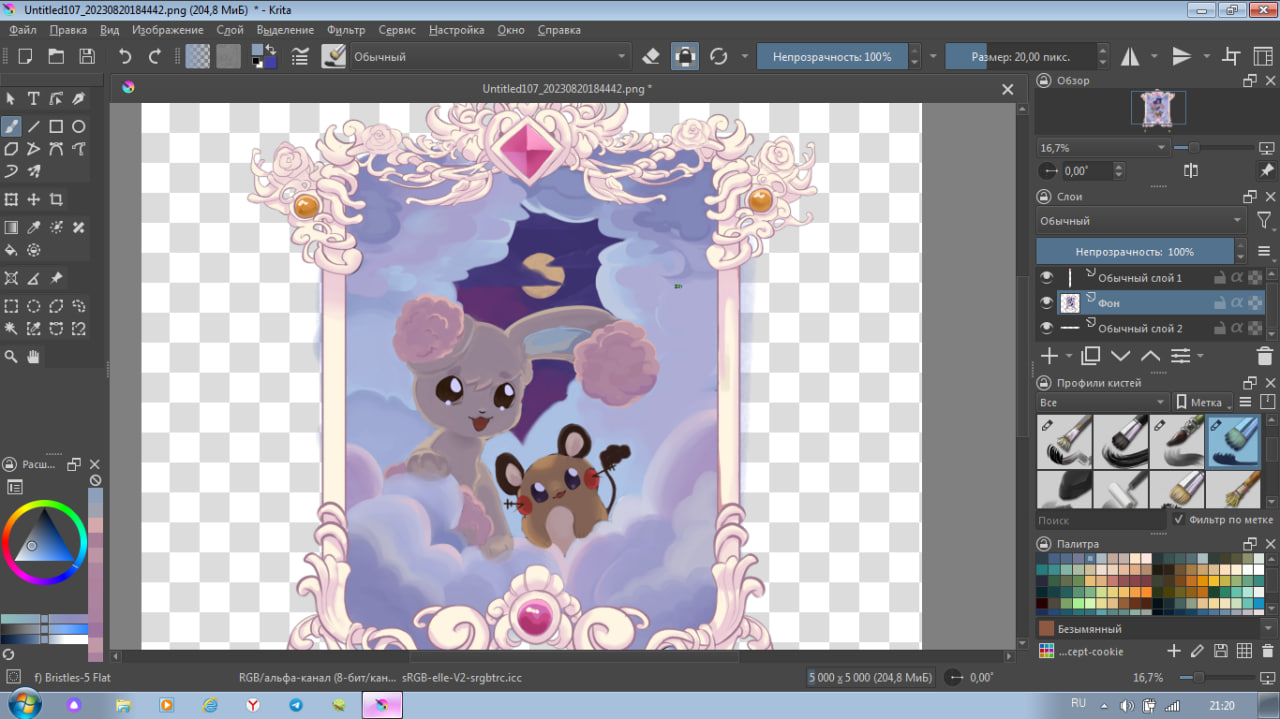This screenshot has height=719, width=1280.
Task: Toggle visibility of Обычный слой 1
Action: pyautogui.click(x=1046, y=277)
